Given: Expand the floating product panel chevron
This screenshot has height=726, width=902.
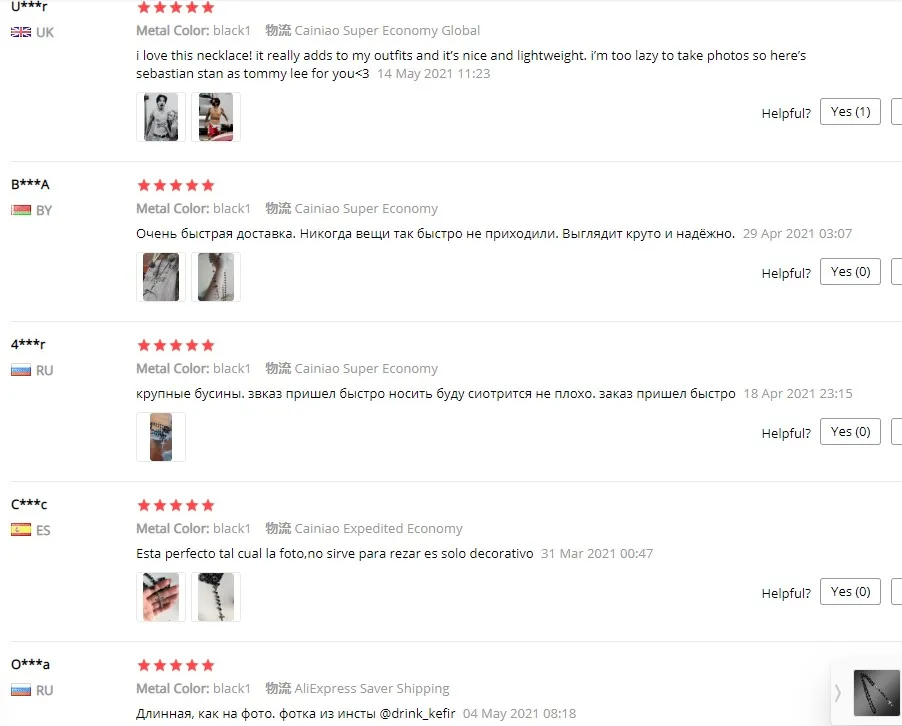Looking at the screenshot, I should pyautogui.click(x=838, y=693).
